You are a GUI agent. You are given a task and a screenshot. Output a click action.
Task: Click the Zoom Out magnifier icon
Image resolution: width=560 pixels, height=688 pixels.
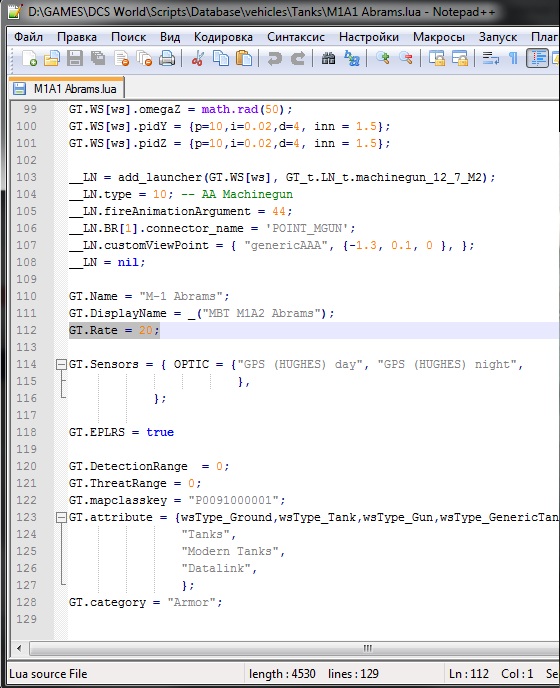point(406,58)
